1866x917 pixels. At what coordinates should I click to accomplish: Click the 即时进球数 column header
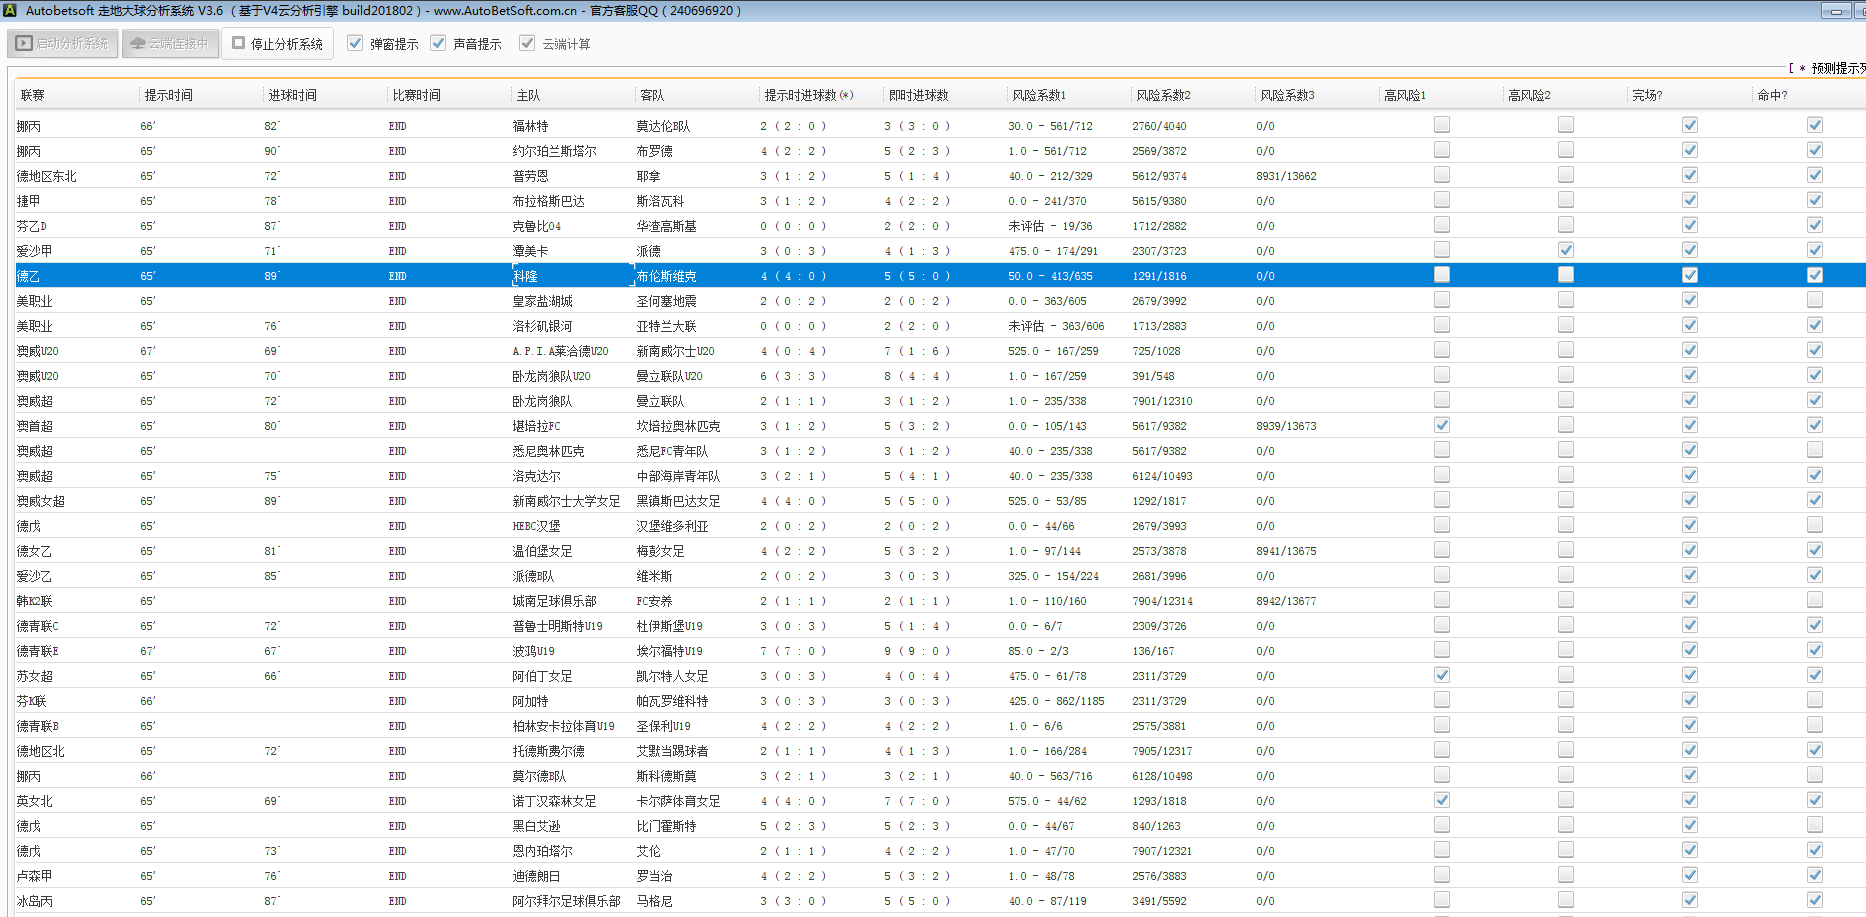(x=918, y=95)
